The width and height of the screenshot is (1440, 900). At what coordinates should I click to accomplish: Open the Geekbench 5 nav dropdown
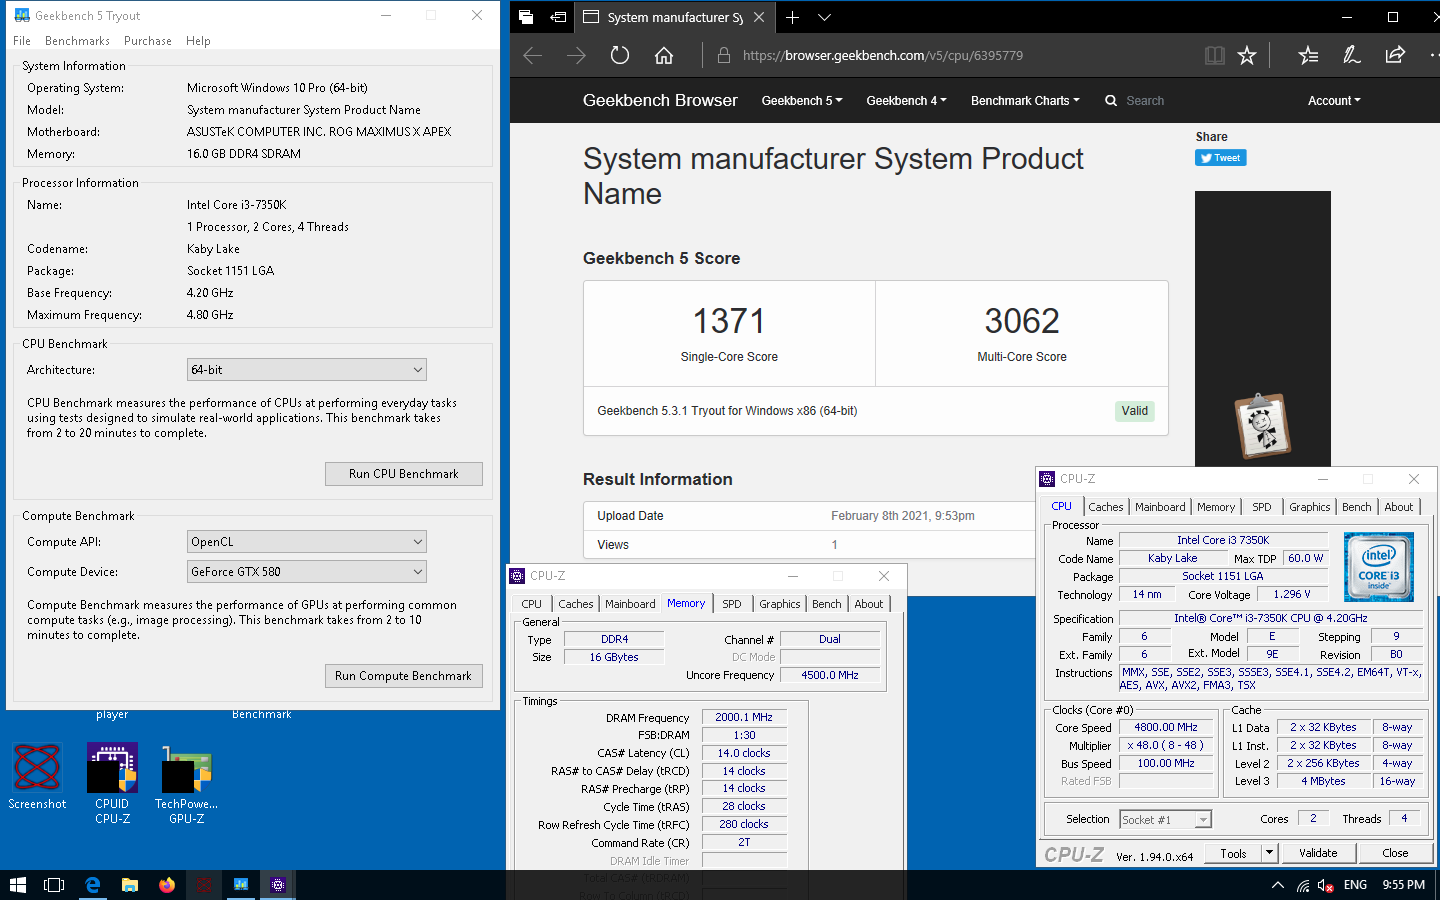pyautogui.click(x=802, y=101)
